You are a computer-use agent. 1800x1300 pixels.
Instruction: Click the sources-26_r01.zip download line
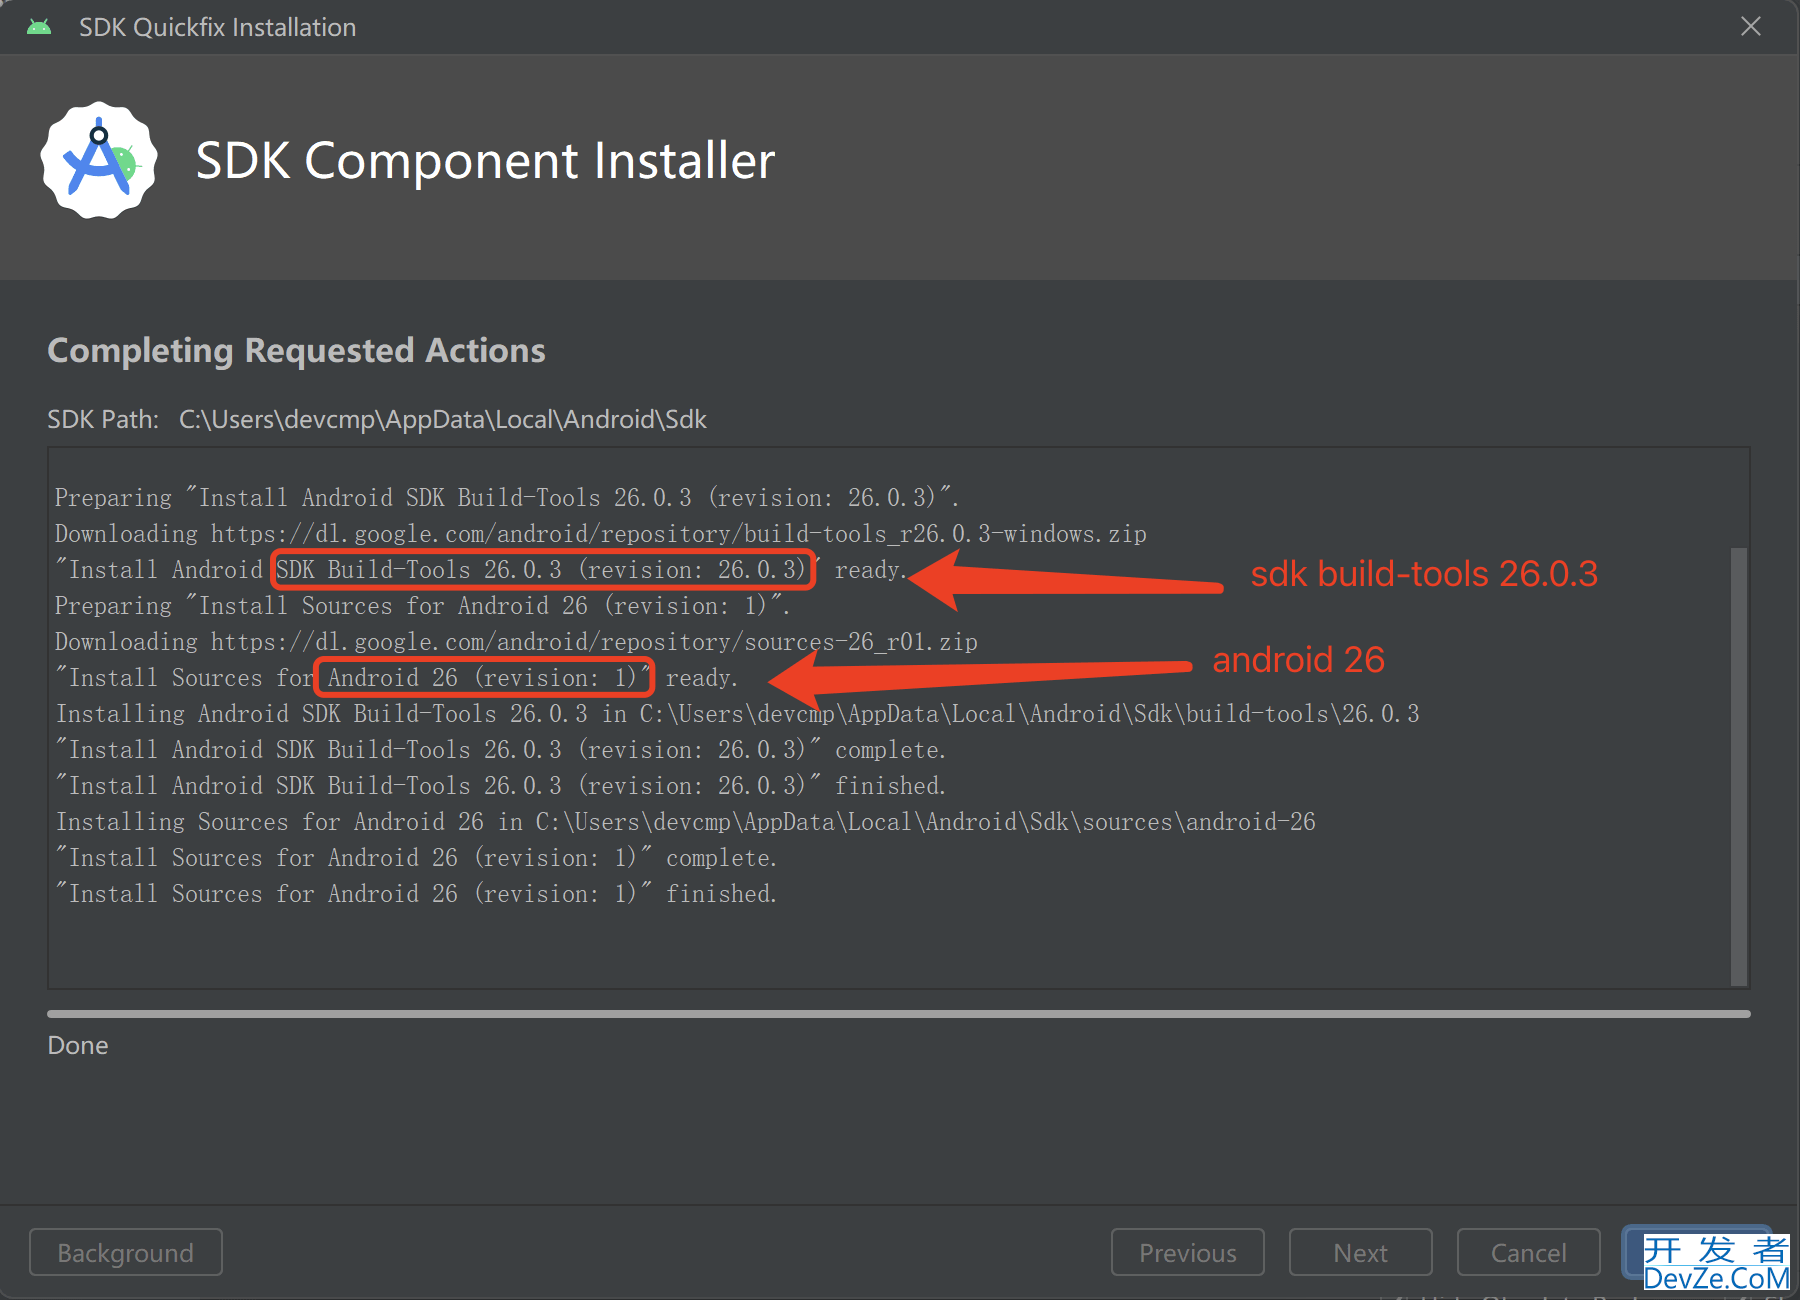[x=517, y=642]
